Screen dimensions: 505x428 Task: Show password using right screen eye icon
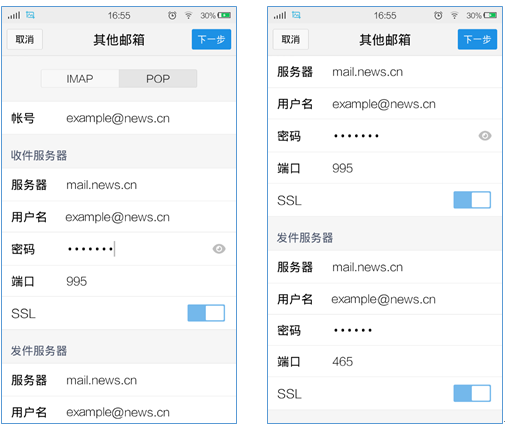tap(485, 136)
